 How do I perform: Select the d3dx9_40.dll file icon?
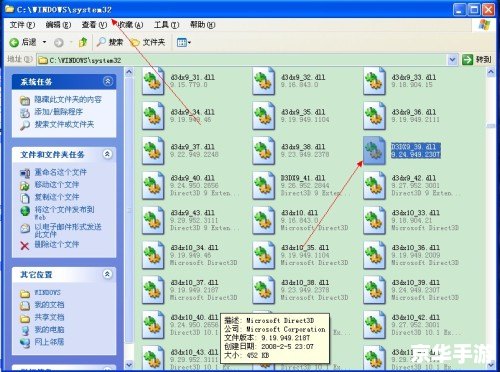153,185
